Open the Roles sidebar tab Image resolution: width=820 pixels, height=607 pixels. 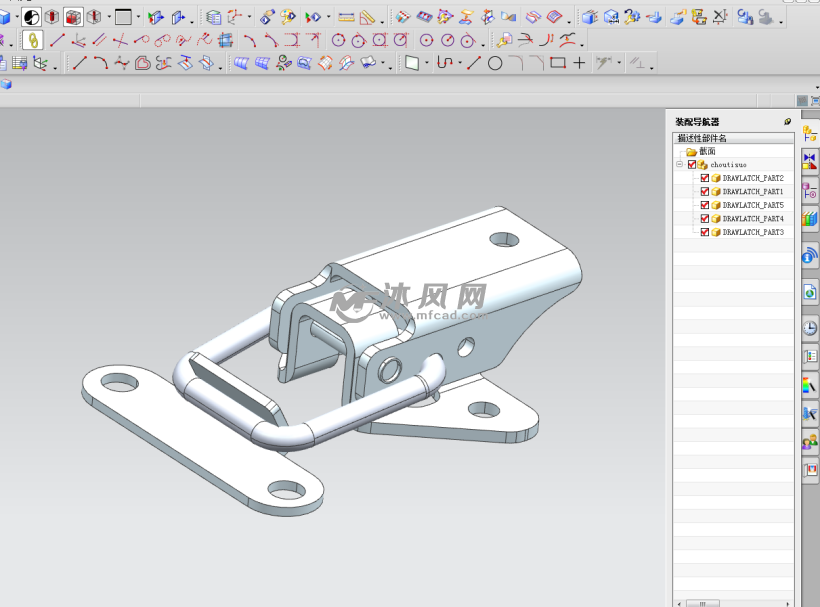tap(809, 441)
